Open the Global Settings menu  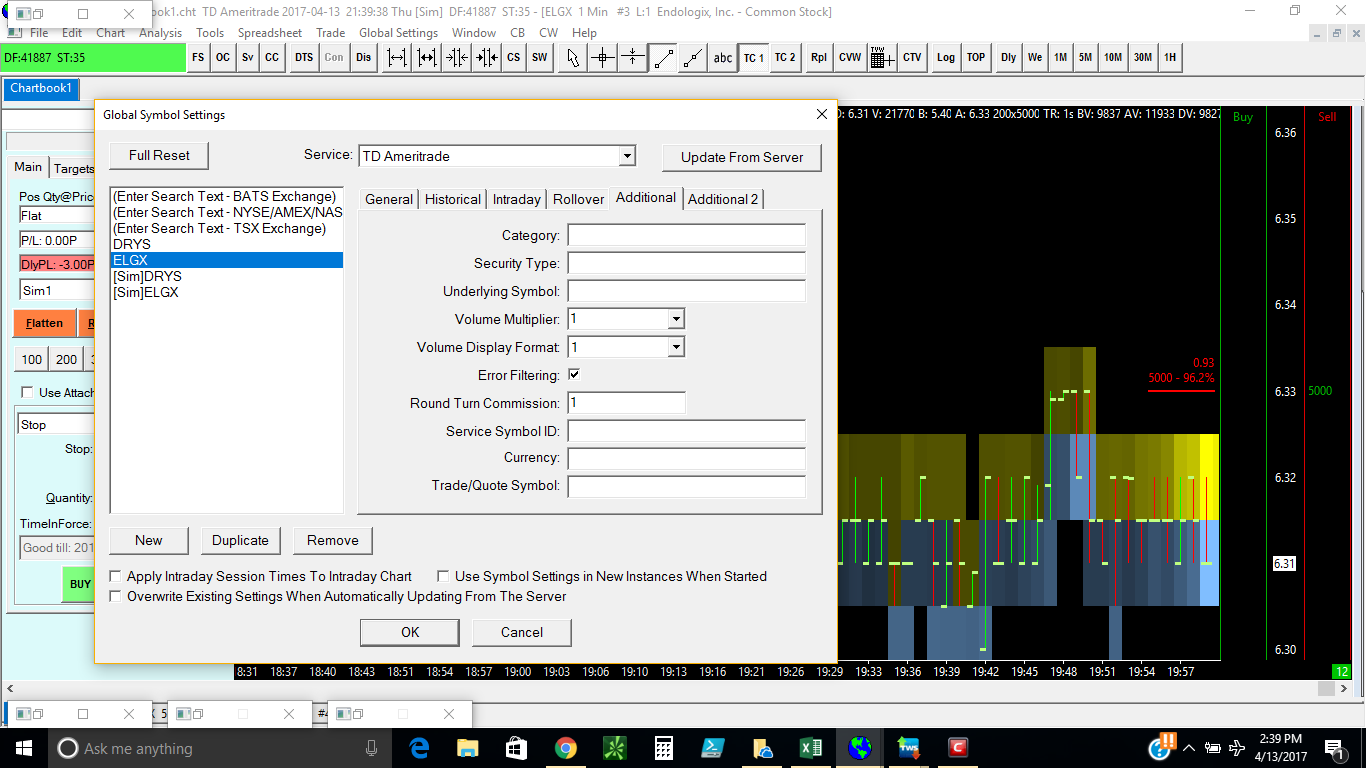click(x=398, y=33)
